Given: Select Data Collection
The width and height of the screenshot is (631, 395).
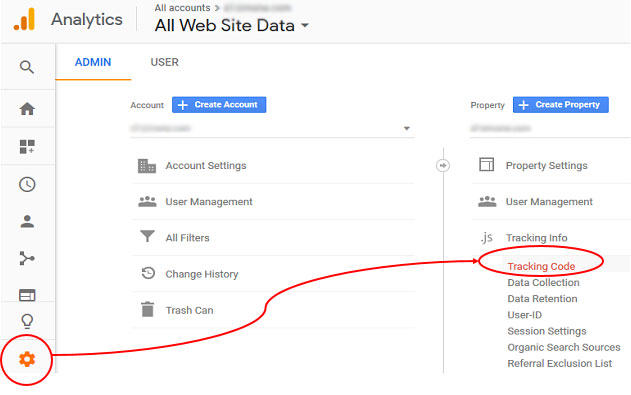Looking at the screenshot, I should click(x=543, y=282).
